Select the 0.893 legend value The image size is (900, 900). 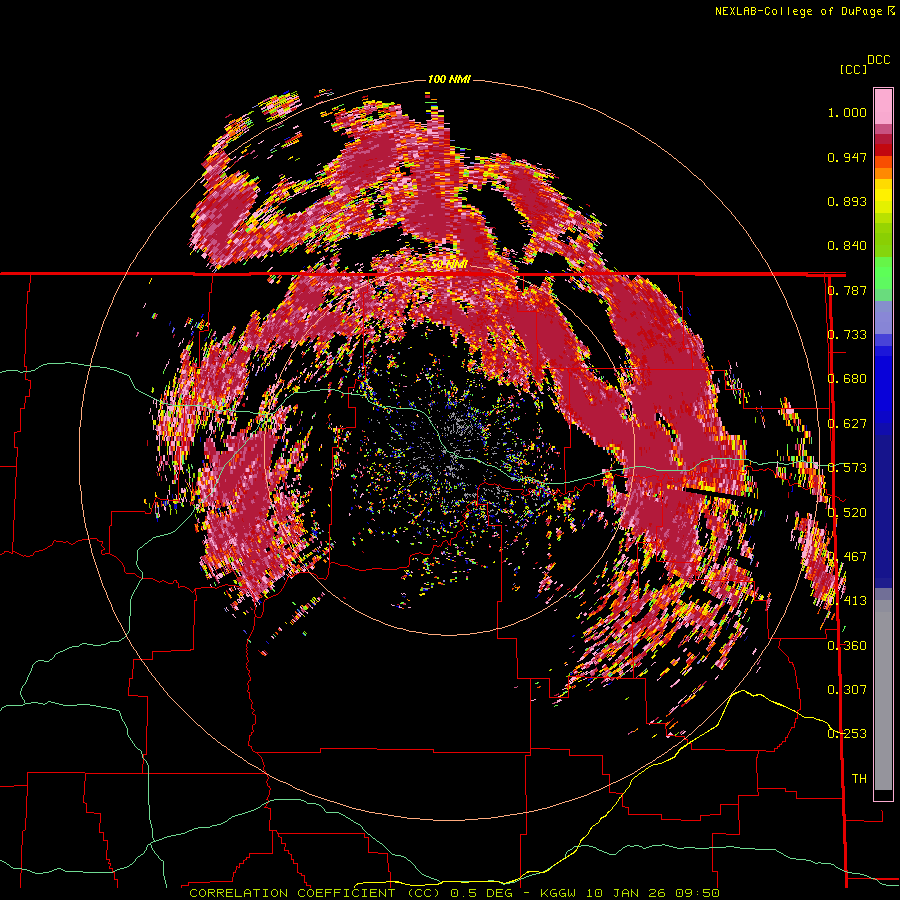point(847,201)
